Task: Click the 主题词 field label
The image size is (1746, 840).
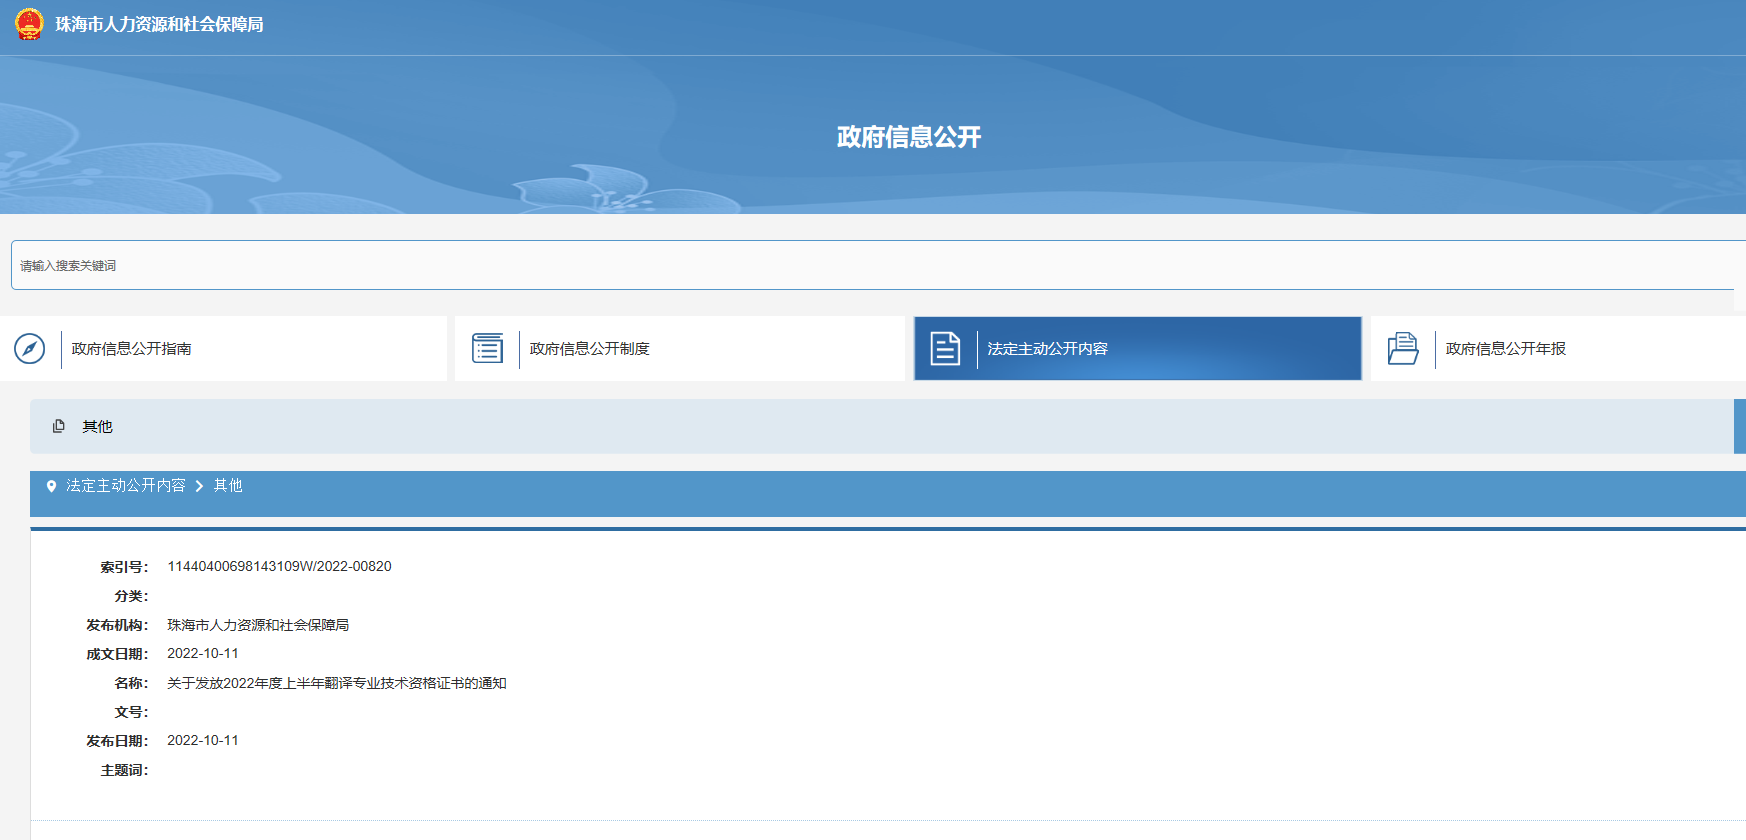Action: [x=124, y=770]
